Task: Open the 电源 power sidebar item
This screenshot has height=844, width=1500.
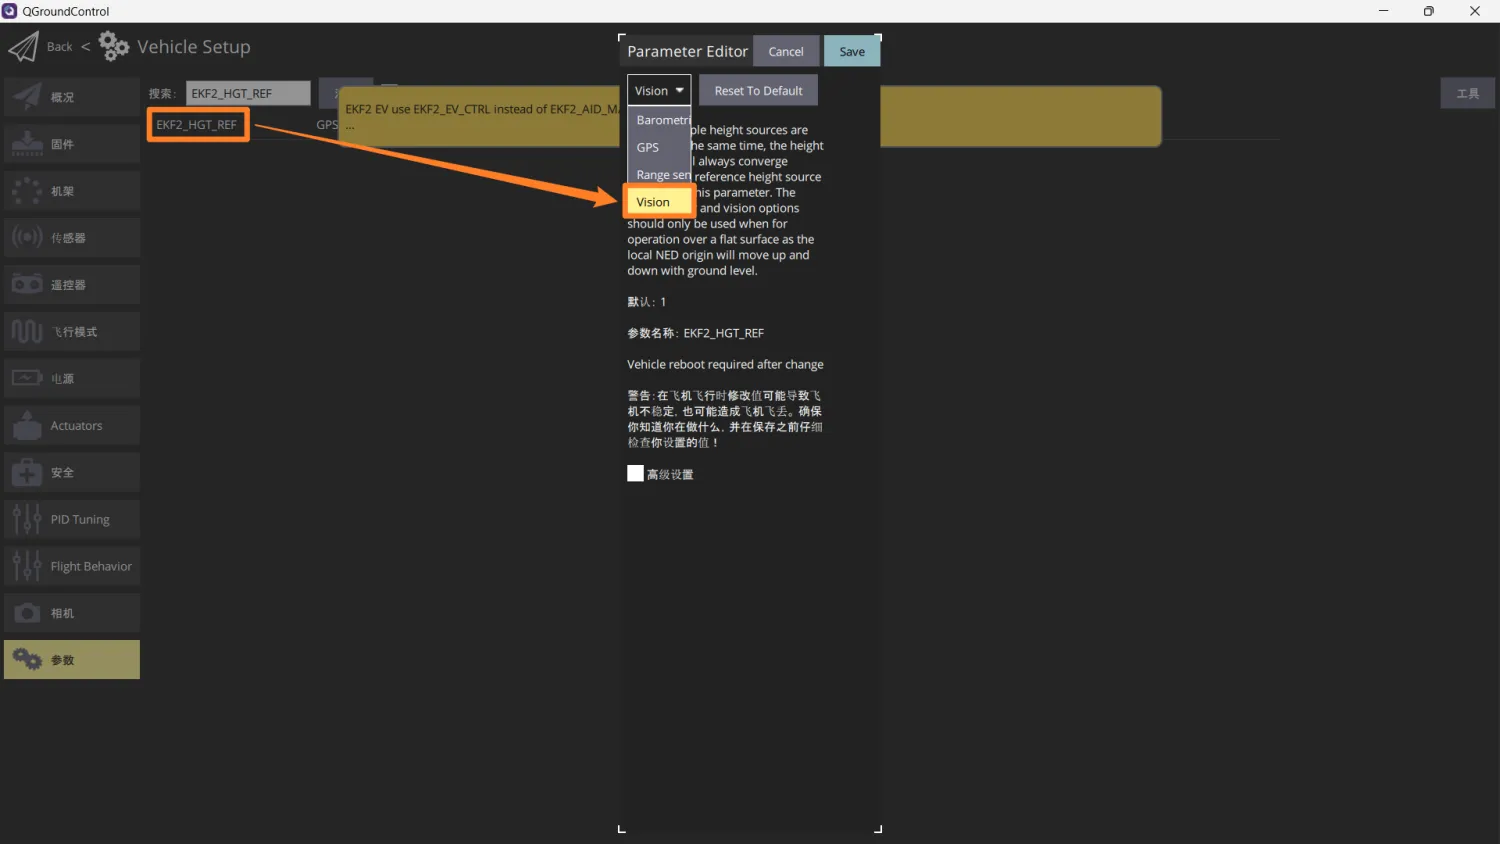Action: pos(72,379)
